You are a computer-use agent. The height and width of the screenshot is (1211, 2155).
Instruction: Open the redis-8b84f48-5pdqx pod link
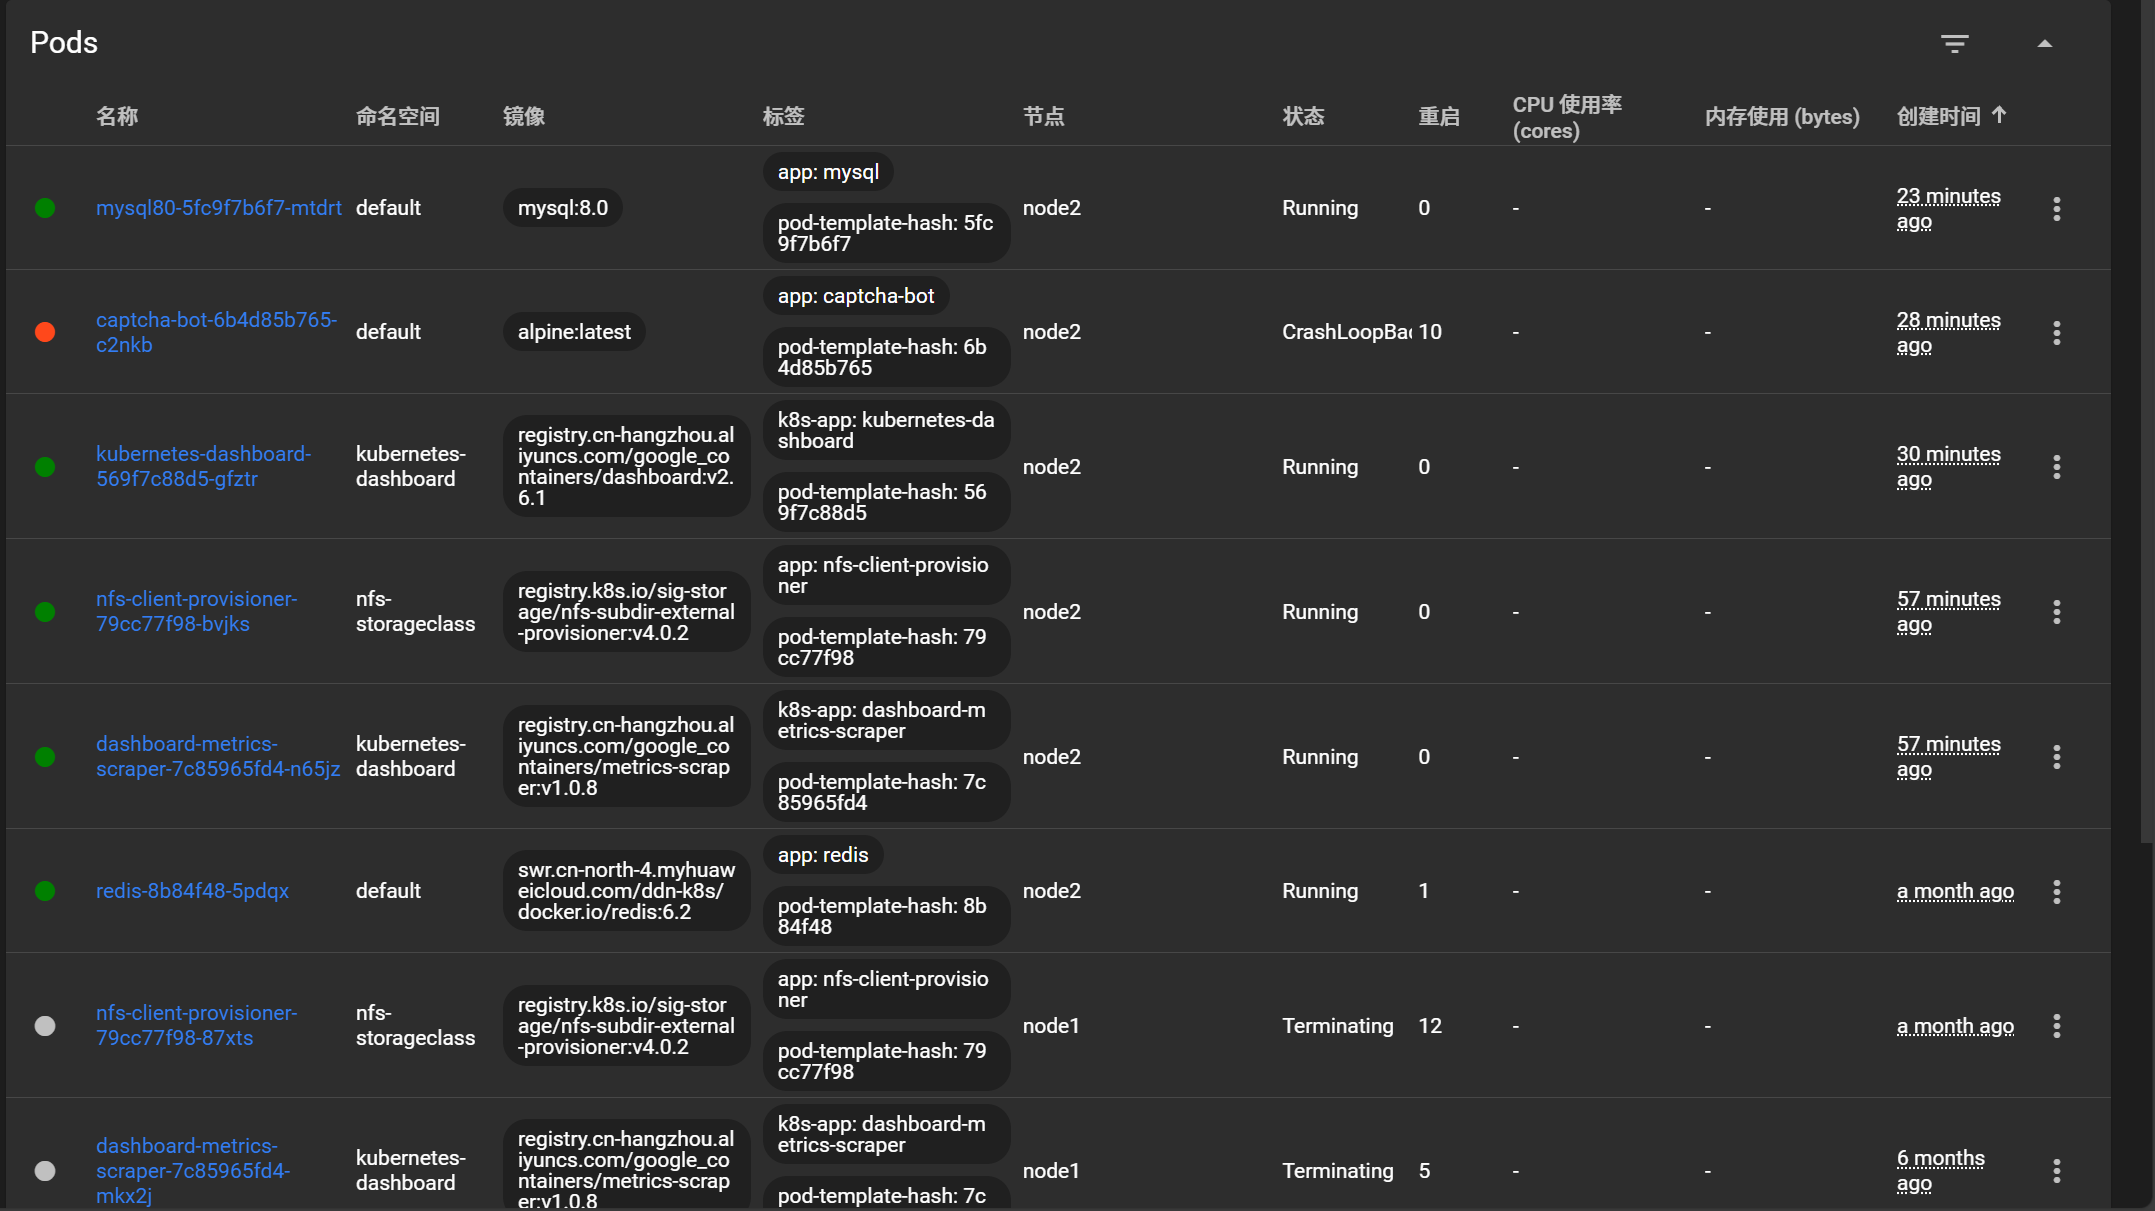click(192, 891)
